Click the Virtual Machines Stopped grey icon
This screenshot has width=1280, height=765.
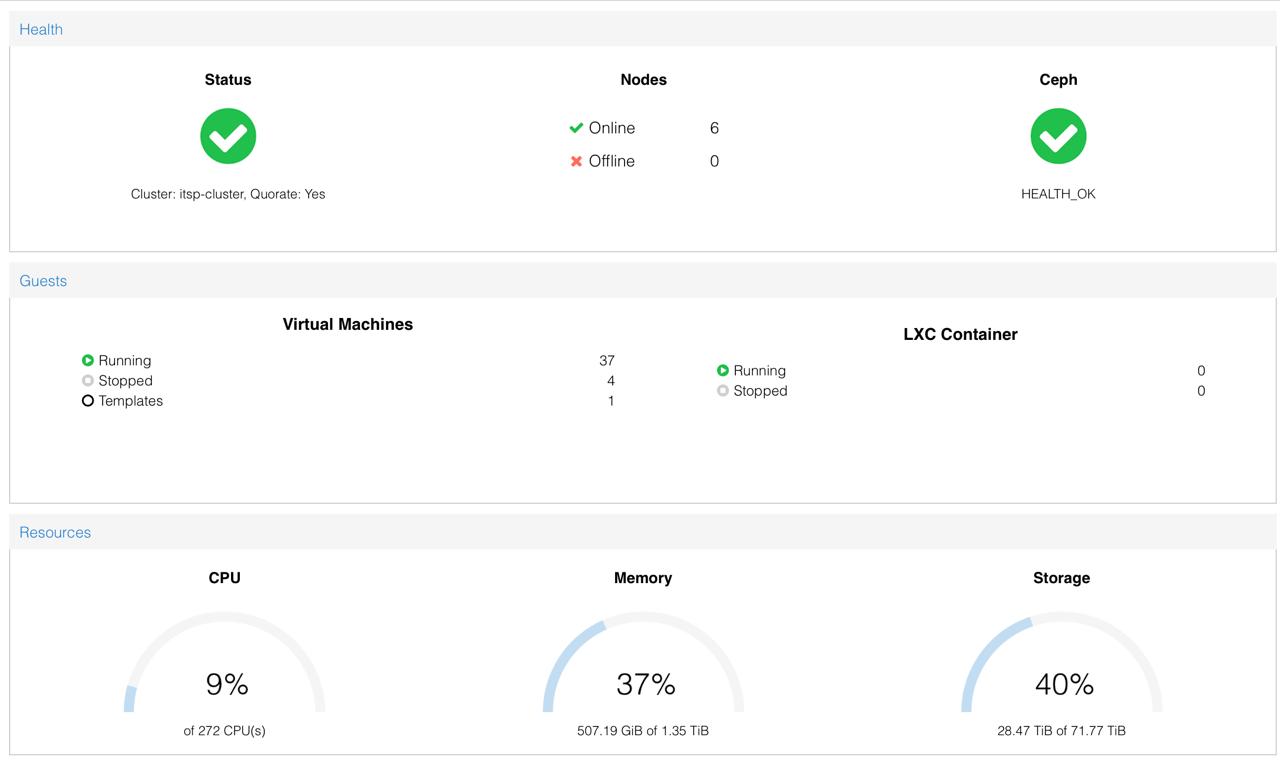[88, 380]
